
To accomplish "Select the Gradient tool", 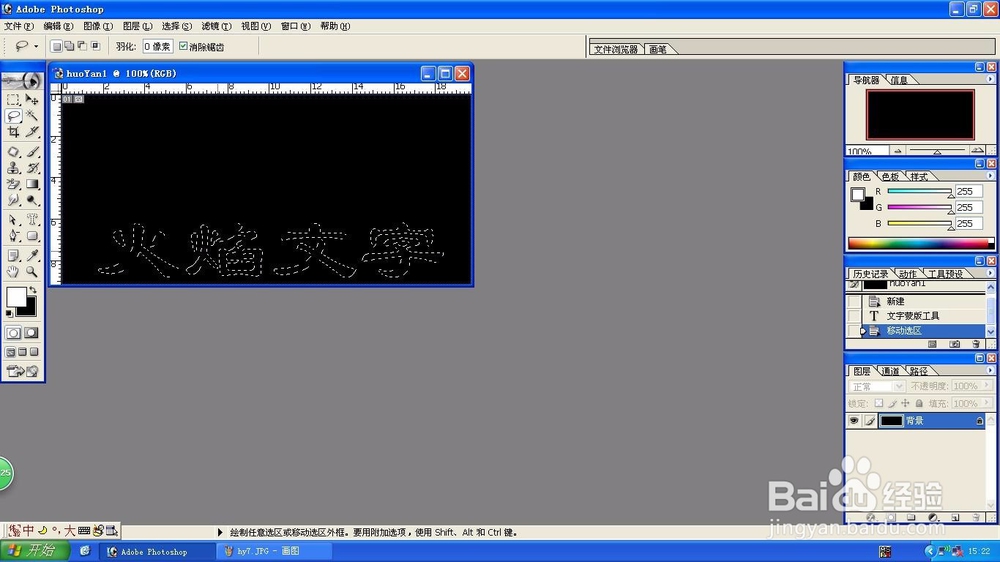I will (x=32, y=184).
